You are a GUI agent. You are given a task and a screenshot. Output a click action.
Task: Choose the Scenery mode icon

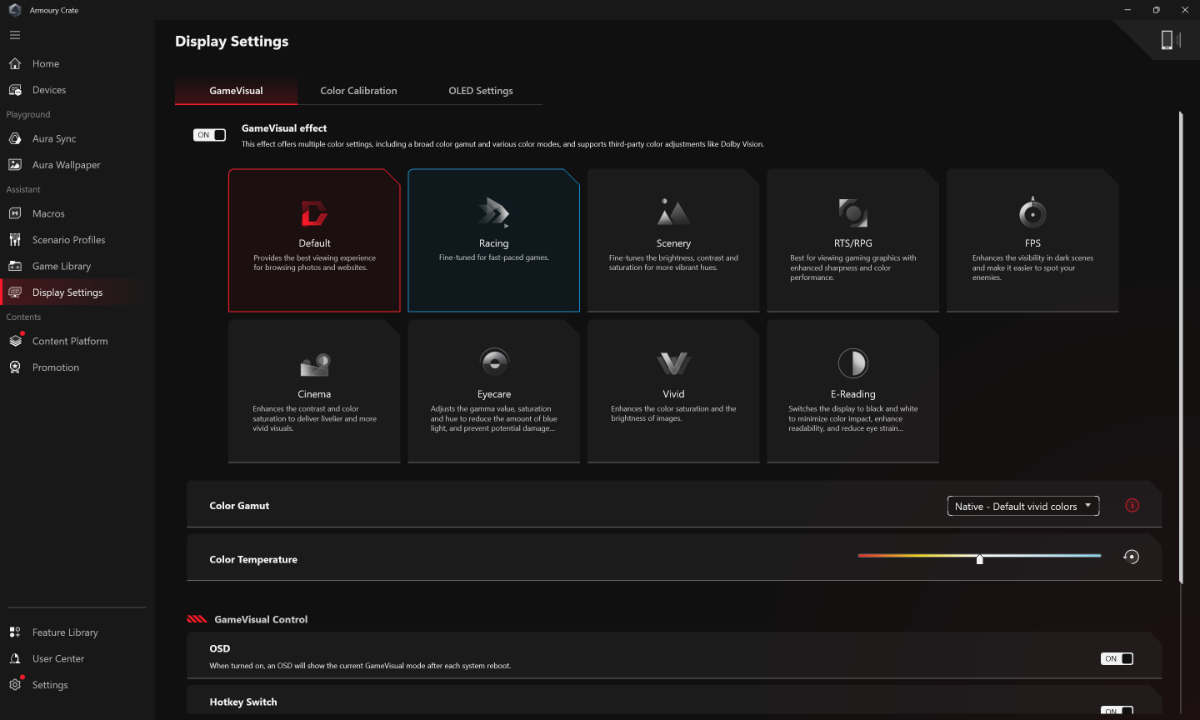pyautogui.click(x=673, y=212)
